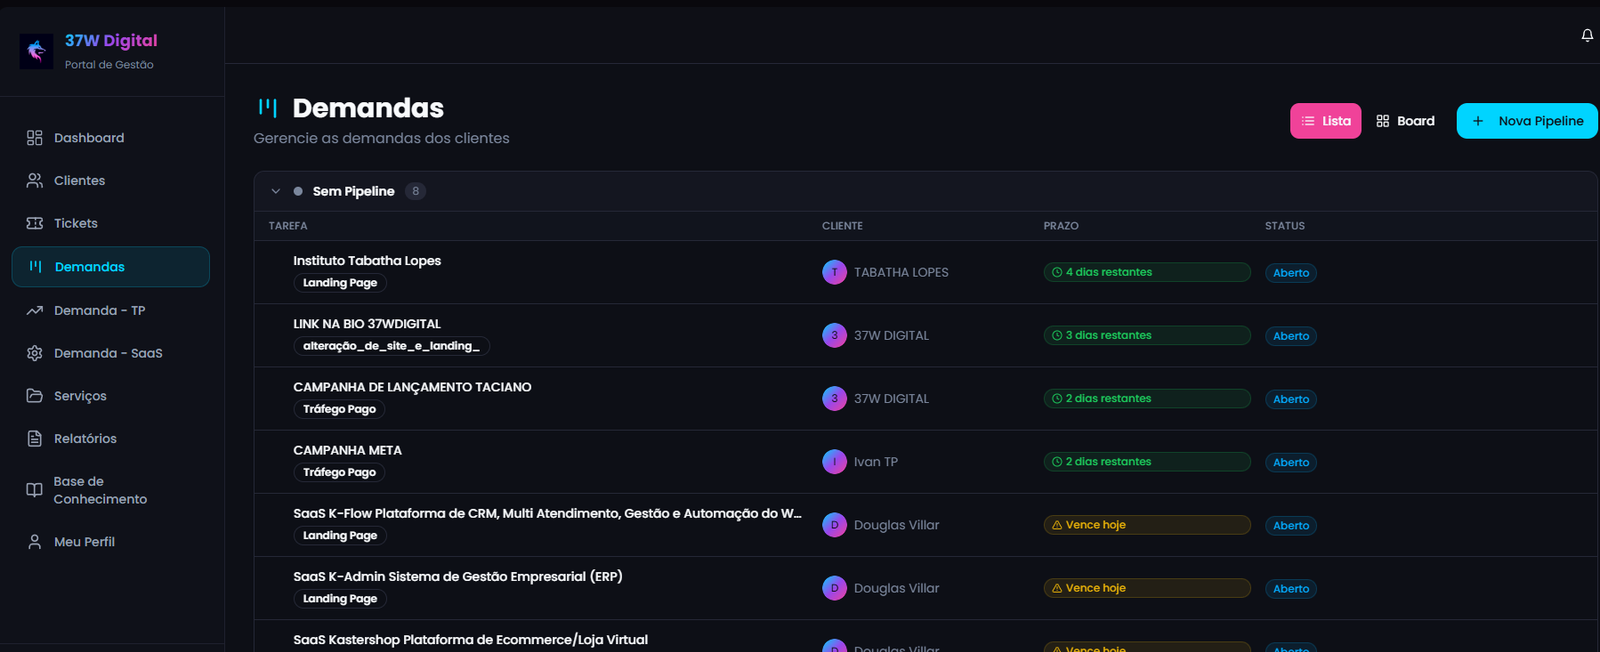Open the Serviços folder icon
The image size is (1600, 652).
tap(35, 396)
